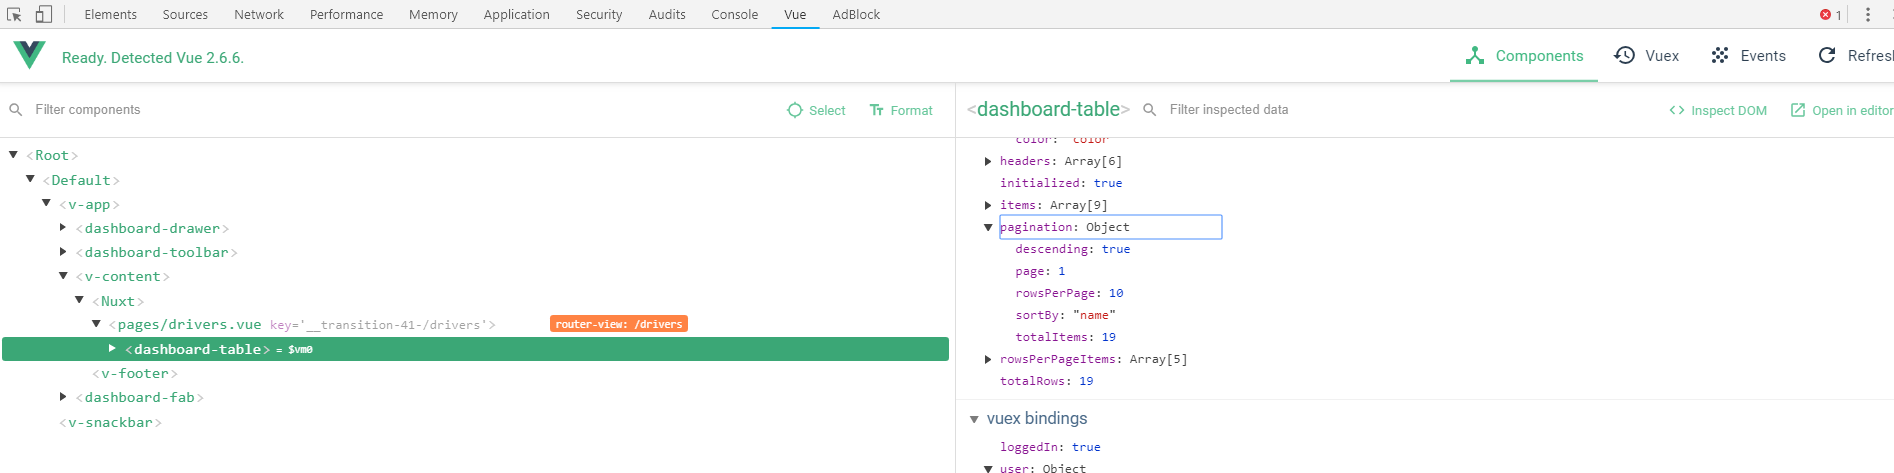Open the red error count indicator
Viewport: 1894px width, 473px height.
tap(1831, 14)
